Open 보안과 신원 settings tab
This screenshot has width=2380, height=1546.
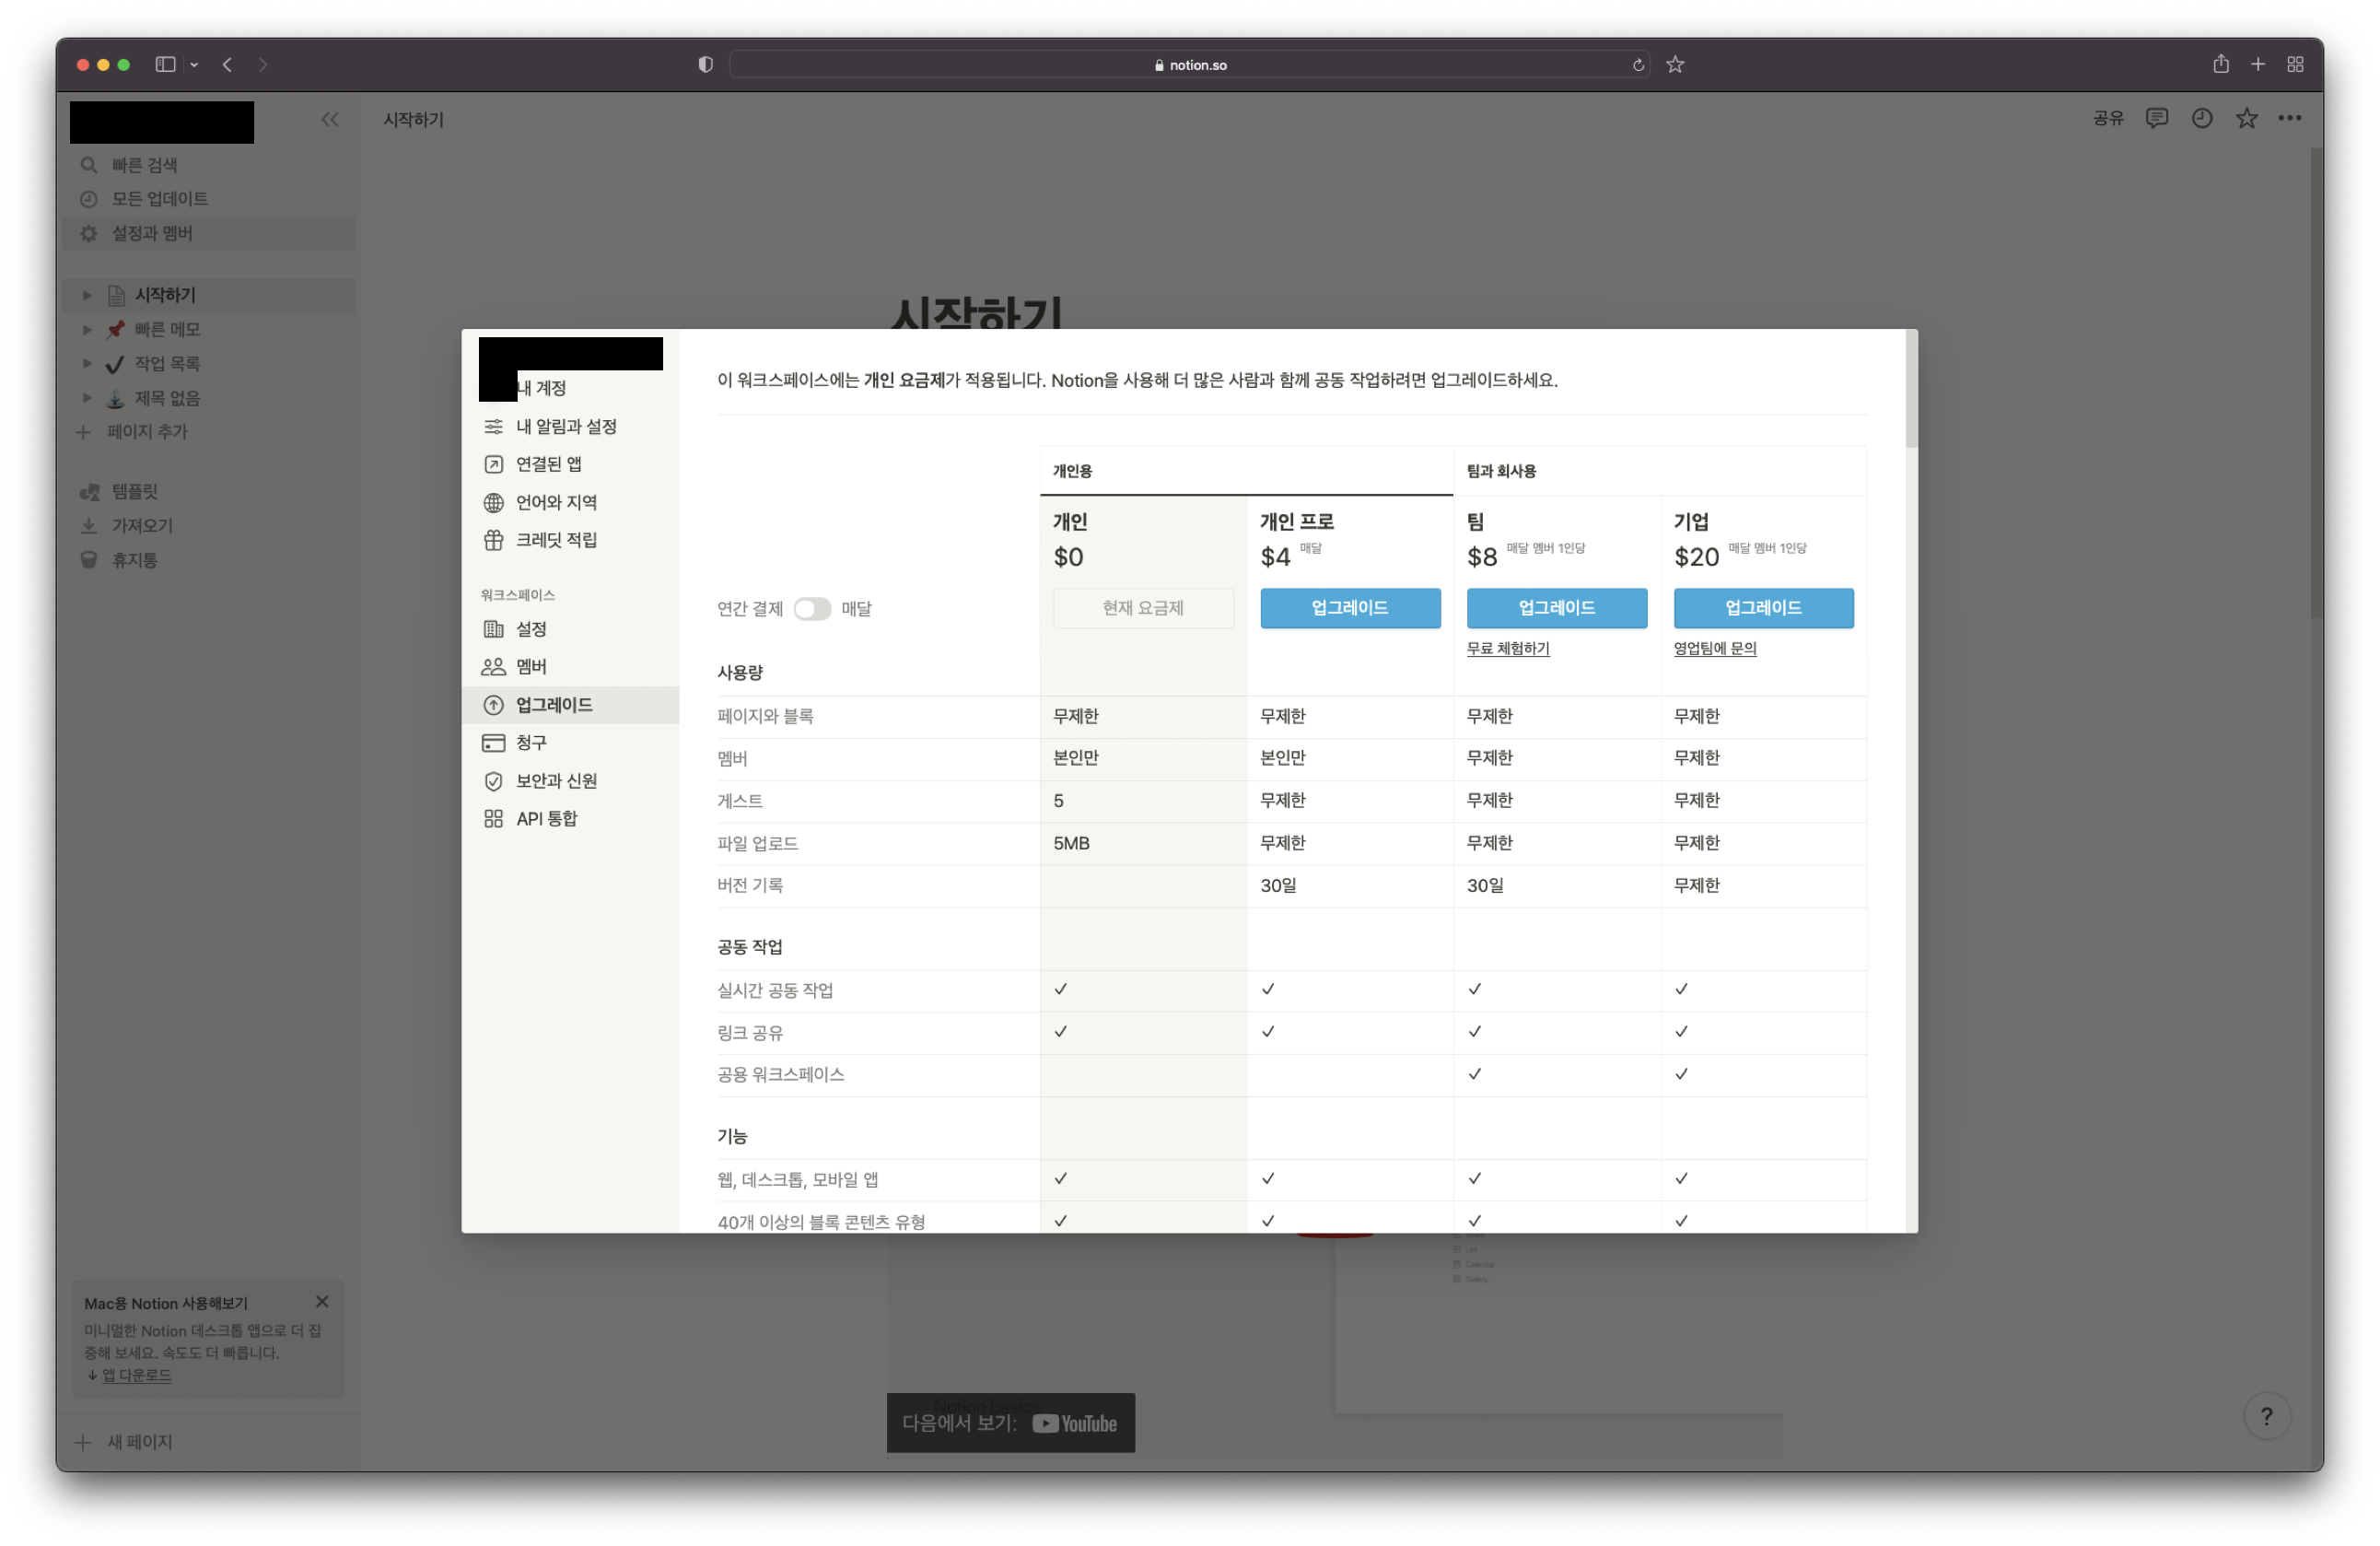pyautogui.click(x=570, y=781)
